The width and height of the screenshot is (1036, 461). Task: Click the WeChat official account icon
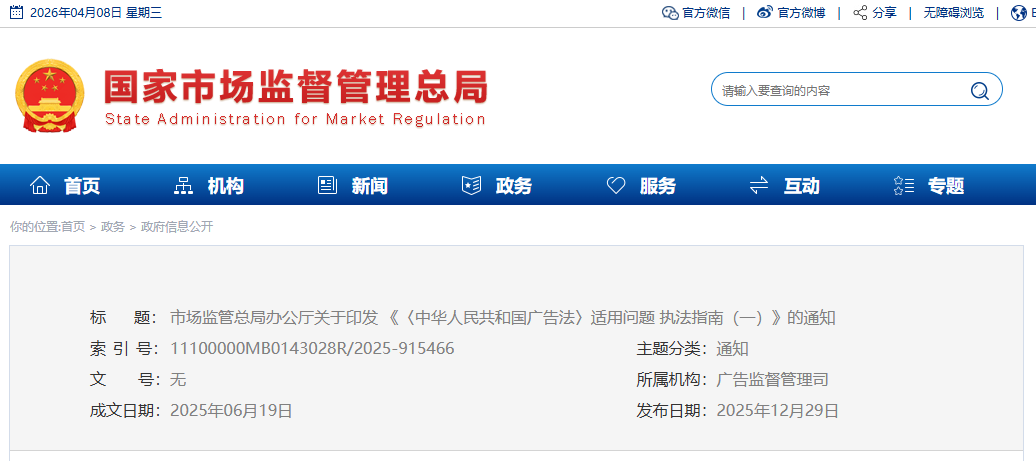(670, 13)
